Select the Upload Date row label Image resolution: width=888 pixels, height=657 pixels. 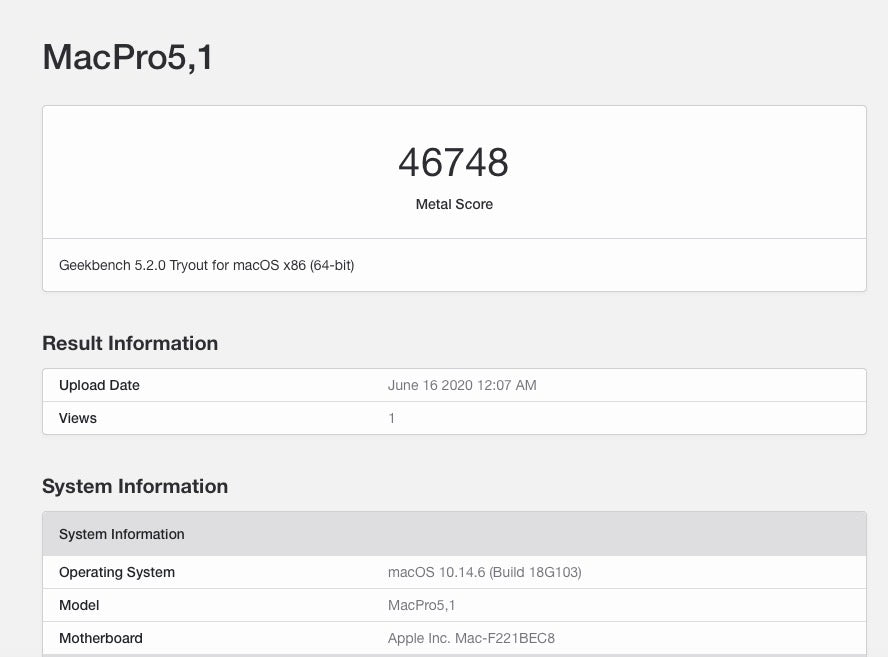coord(99,385)
